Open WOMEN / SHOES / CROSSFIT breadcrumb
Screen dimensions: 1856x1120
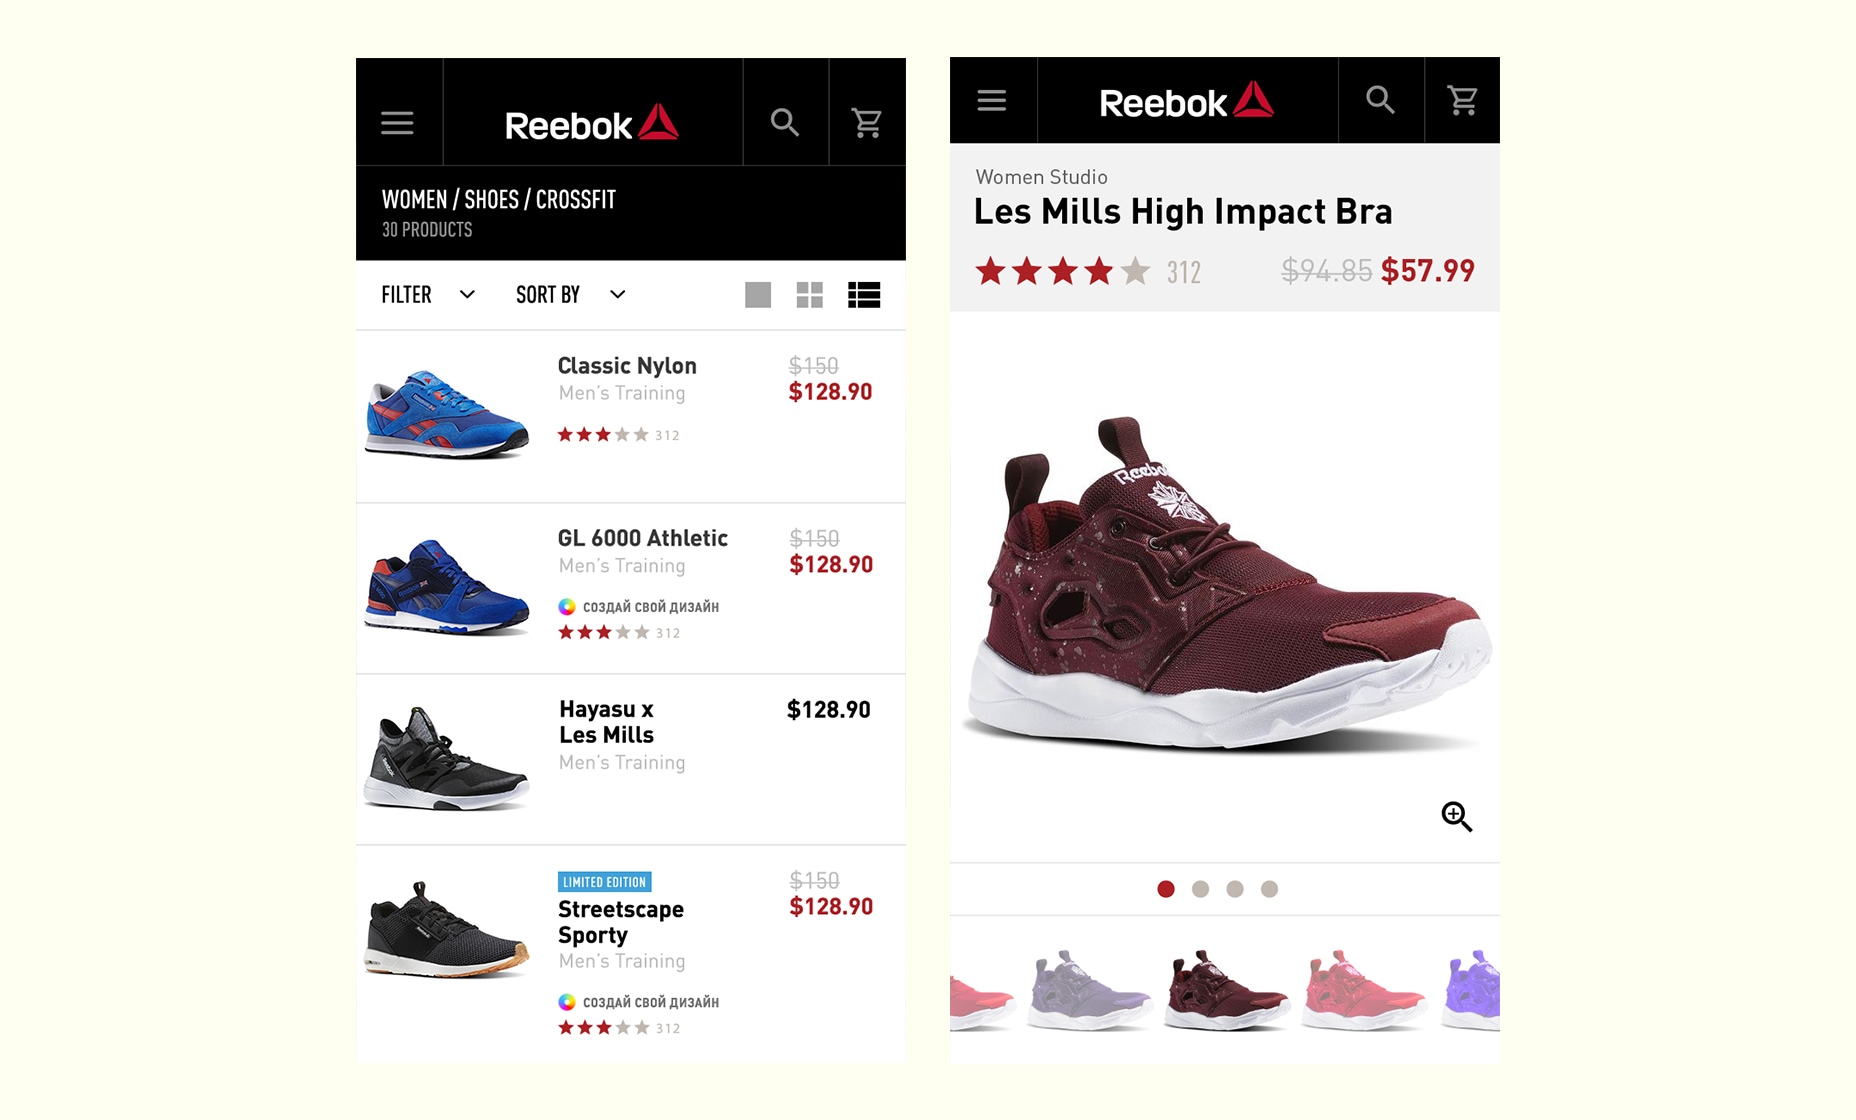[x=498, y=200]
